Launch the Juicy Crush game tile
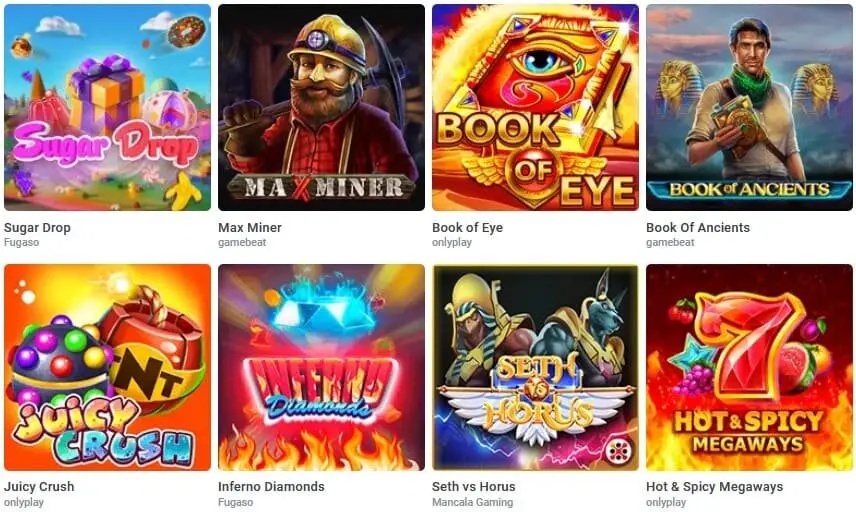The image size is (856, 512). pos(108,367)
